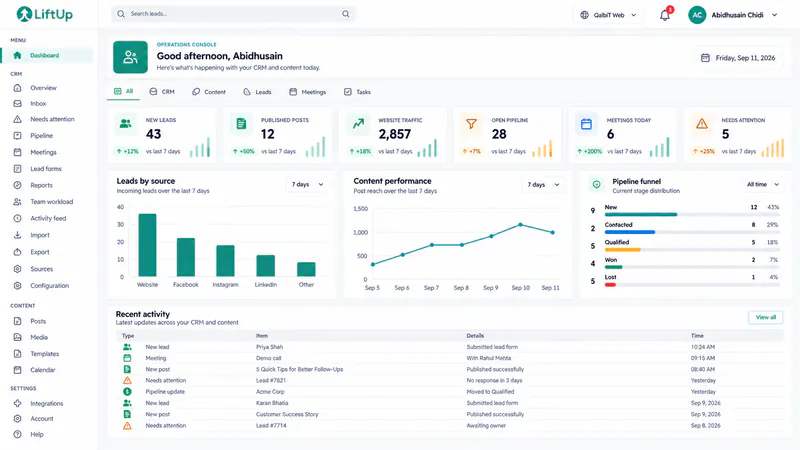The height and width of the screenshot is (450, 800).
Task: Click the Meetings Today calendar icon
Action: (586, 124)
